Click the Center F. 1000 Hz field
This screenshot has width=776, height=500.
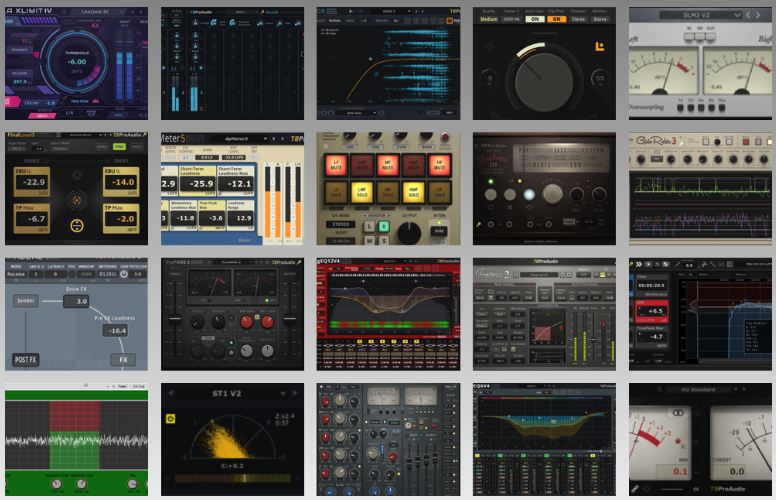[x=511, y=19]
